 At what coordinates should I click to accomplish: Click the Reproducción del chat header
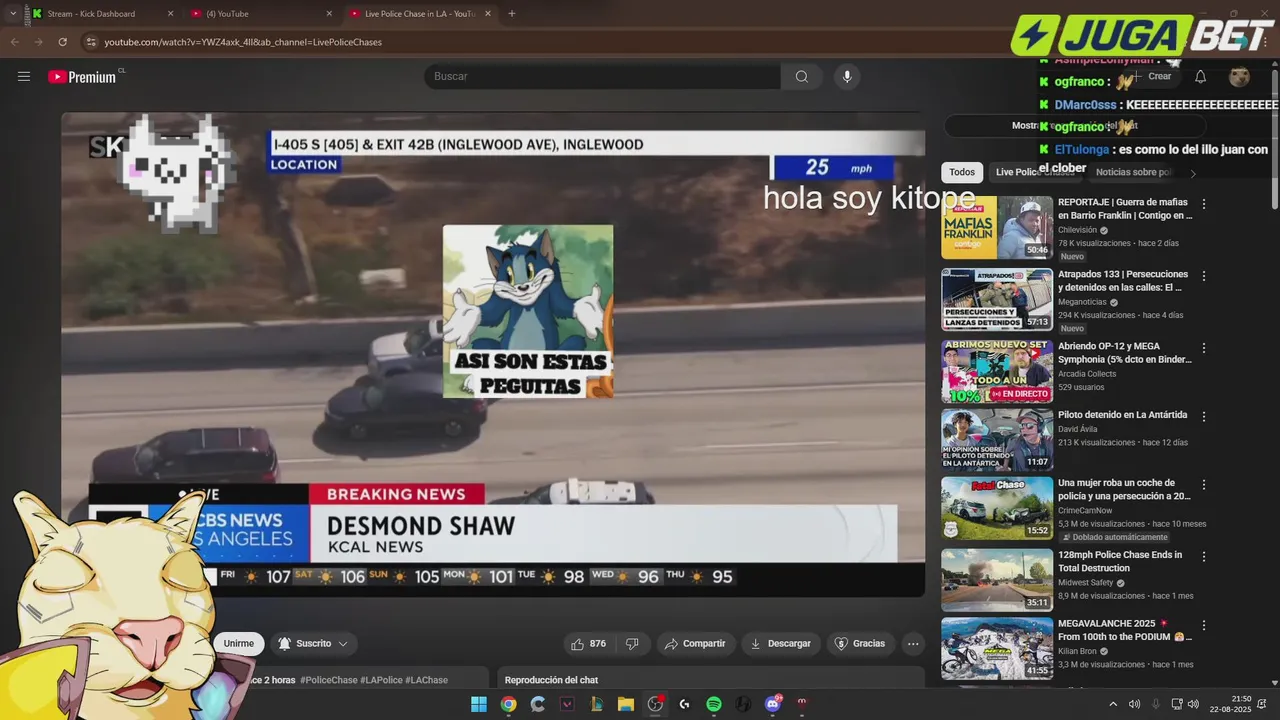click(x=551, y=680)
